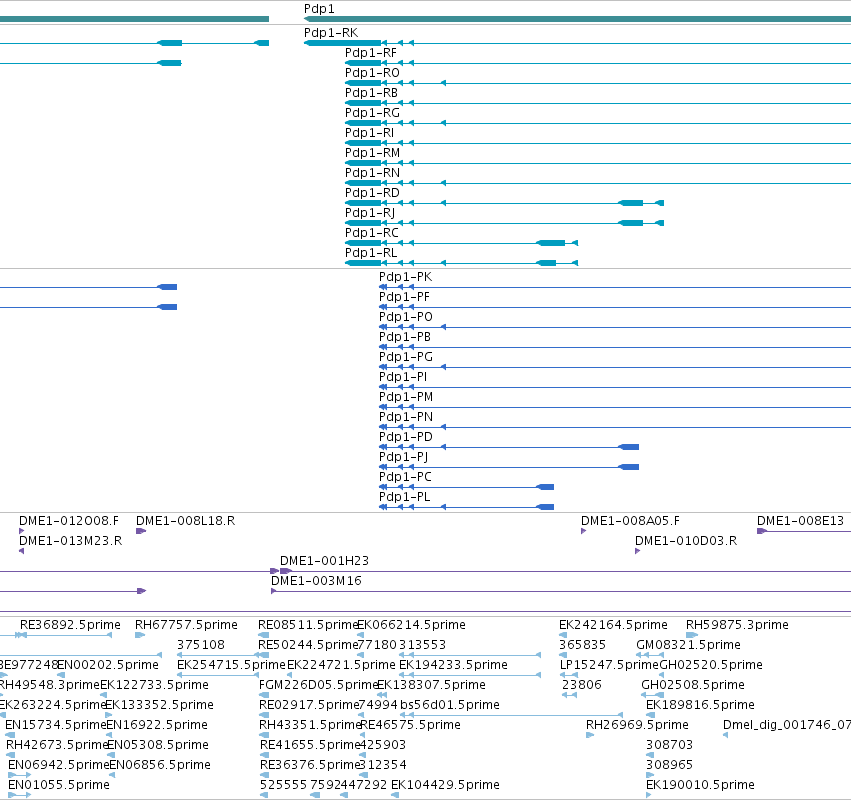Image resolution: width=851 pixels, height=800 pixels.
Task: Select EST RH67757.5prime
Action: pos(186,625)
